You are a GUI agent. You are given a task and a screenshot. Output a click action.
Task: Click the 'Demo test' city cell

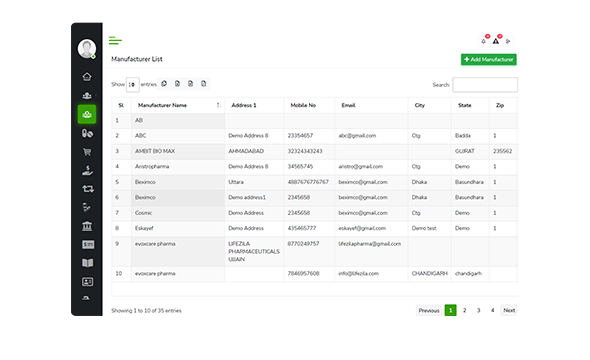pos(429,228)
